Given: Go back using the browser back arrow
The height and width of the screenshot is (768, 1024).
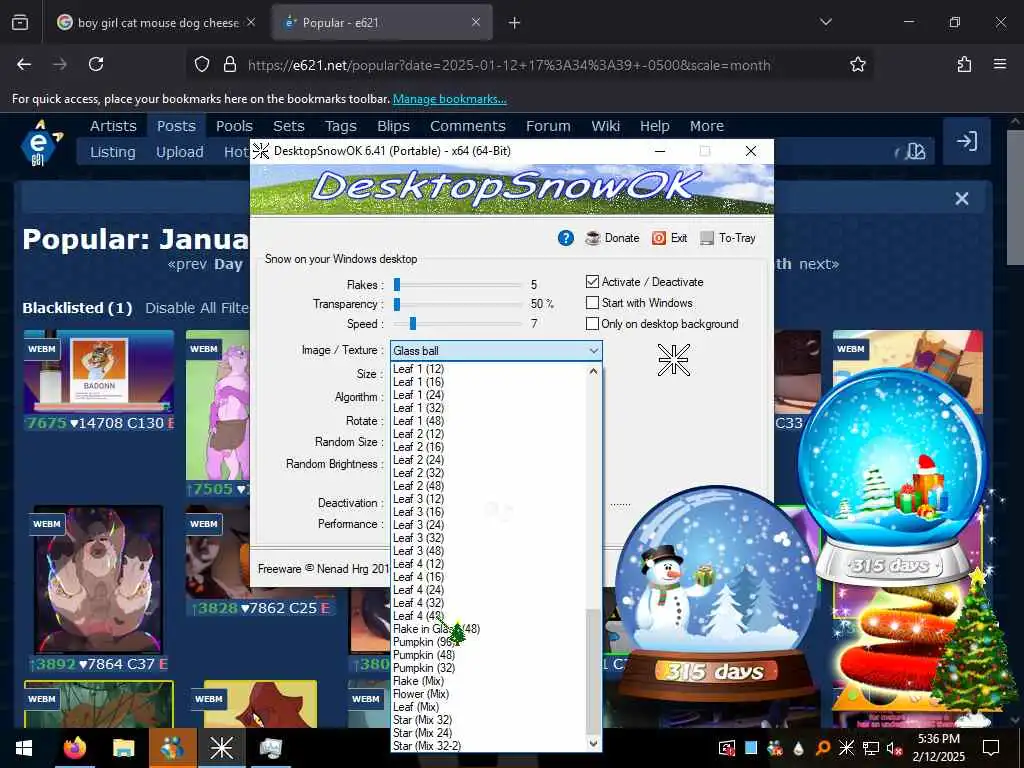Looking at the screenshot, I should point(24,64).
